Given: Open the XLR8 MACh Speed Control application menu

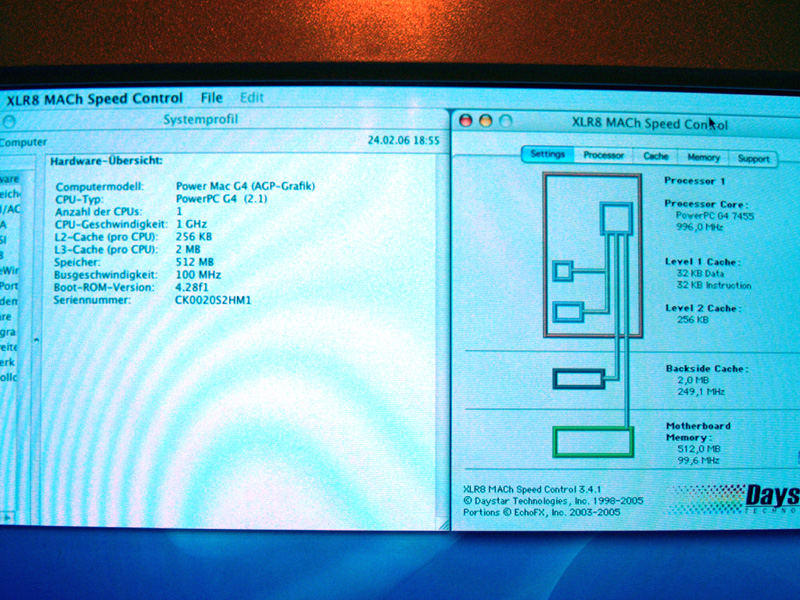Looking at the screenshot, I should point(94,98).
